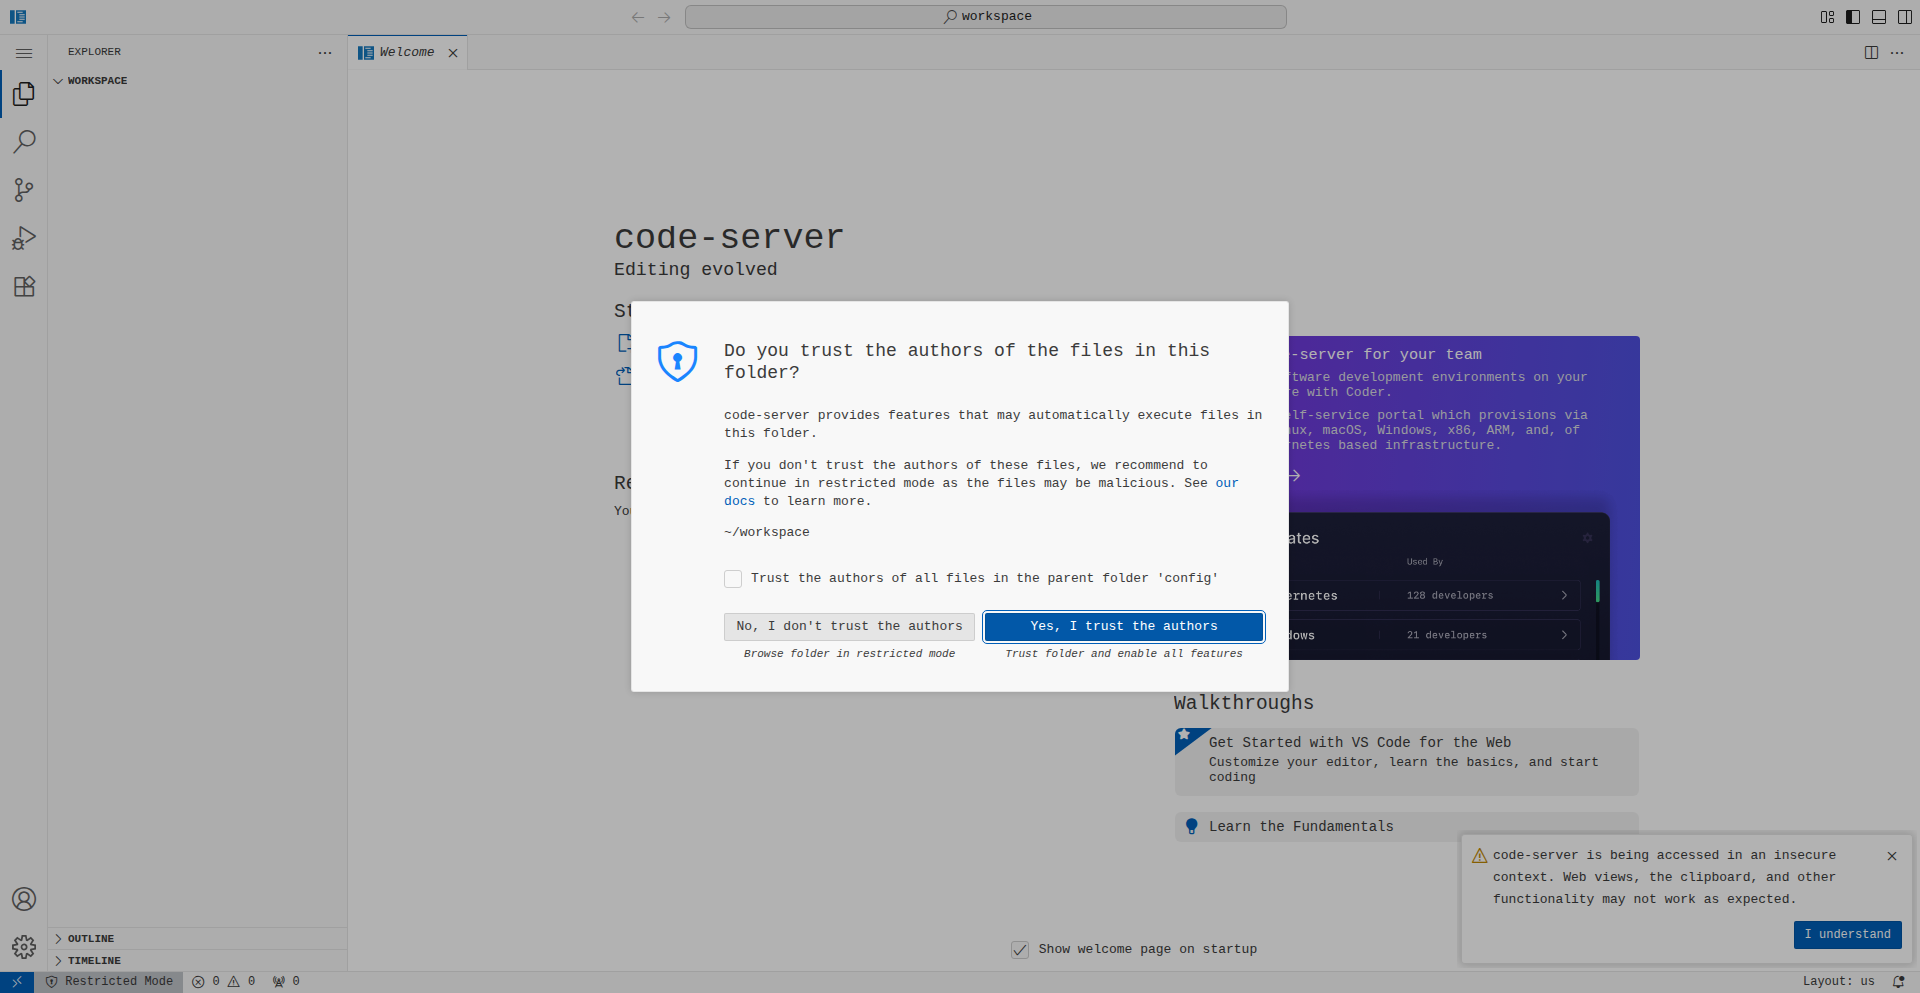Click the workspace command center search box
The image size is (1920, 993).
pyautogui.click(x=986, y=17)
